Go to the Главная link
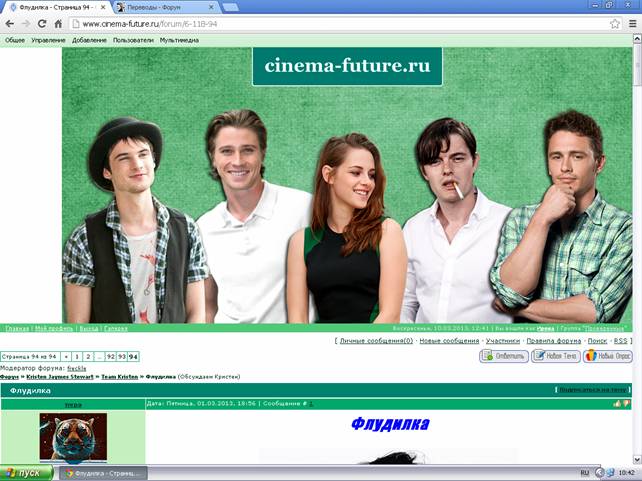 point(17,328)
